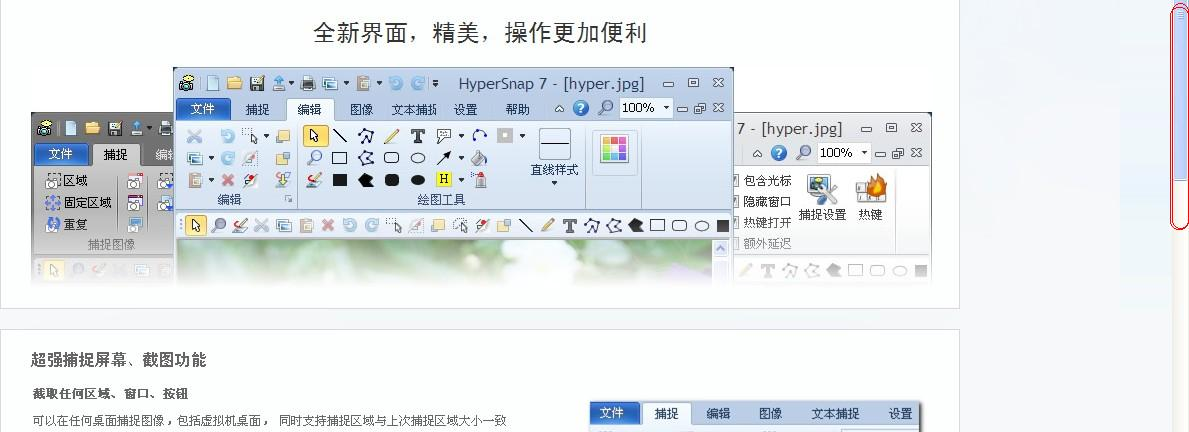Click the blue help question mark icon
1189x432 pixels.
580,108
